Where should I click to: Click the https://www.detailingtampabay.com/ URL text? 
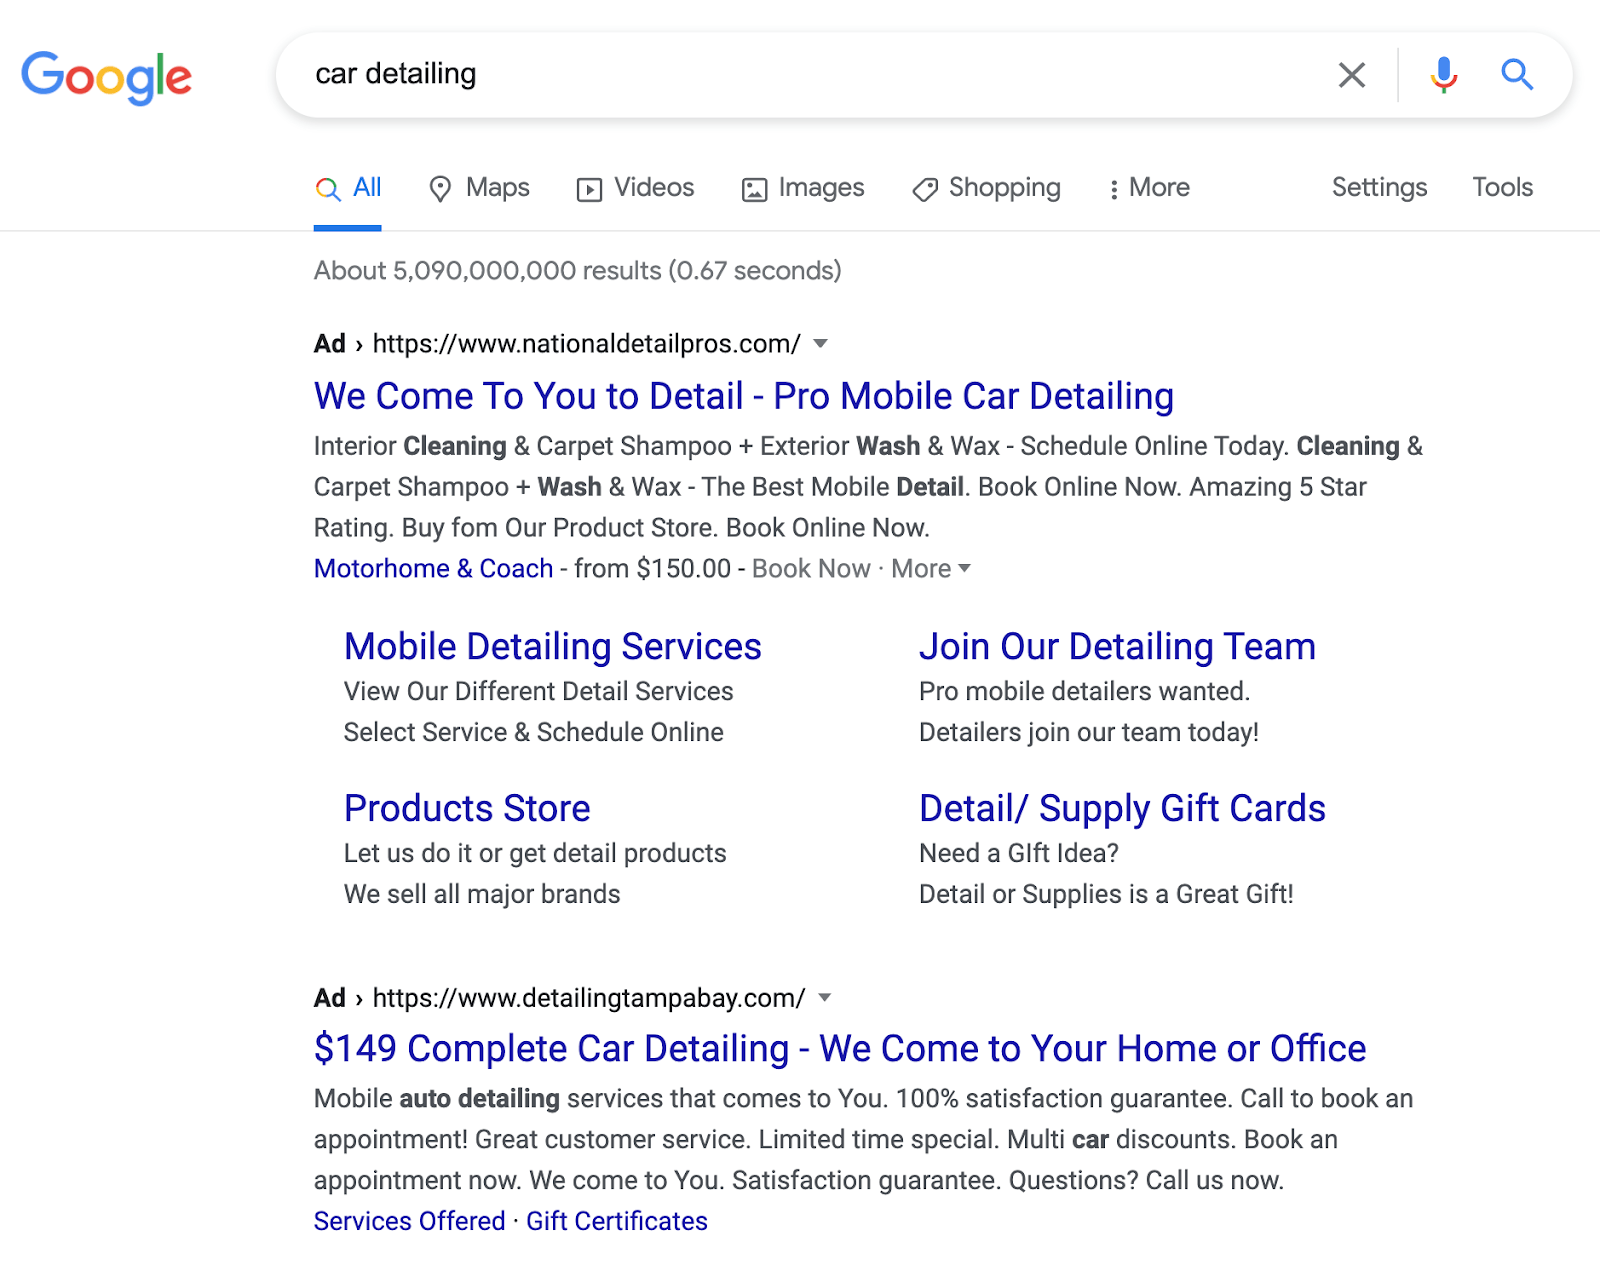pos(589,998)
